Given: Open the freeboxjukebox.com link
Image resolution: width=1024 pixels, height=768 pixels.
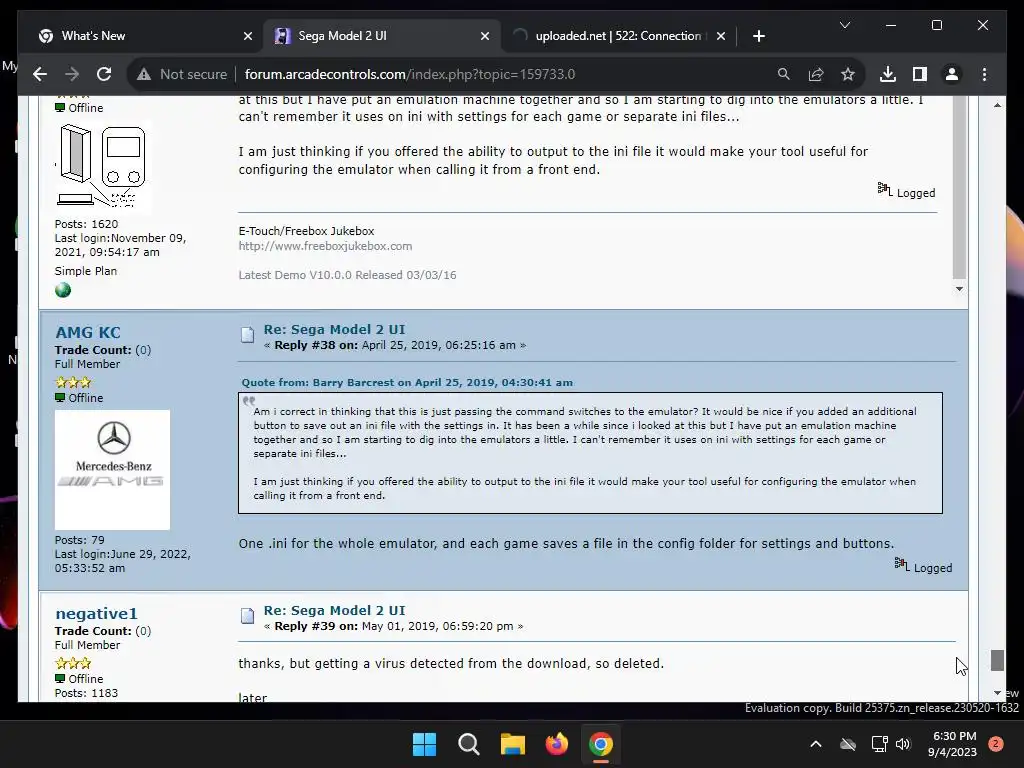Looking at the screenshot, I should (x=325, y=246).
